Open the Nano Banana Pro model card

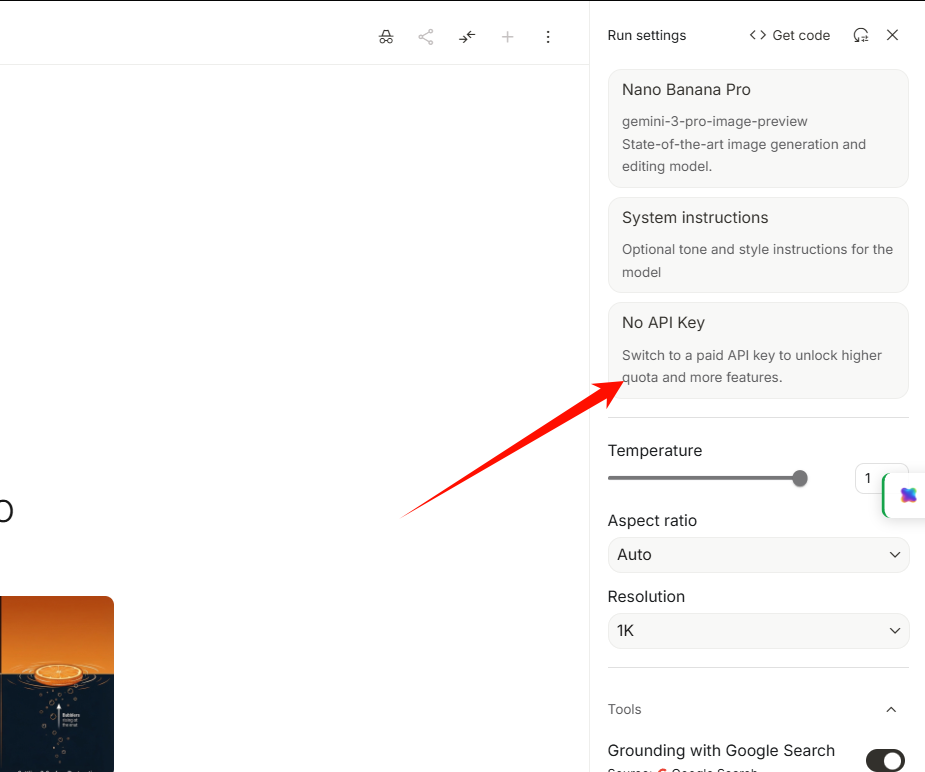[x=758, y=129]
